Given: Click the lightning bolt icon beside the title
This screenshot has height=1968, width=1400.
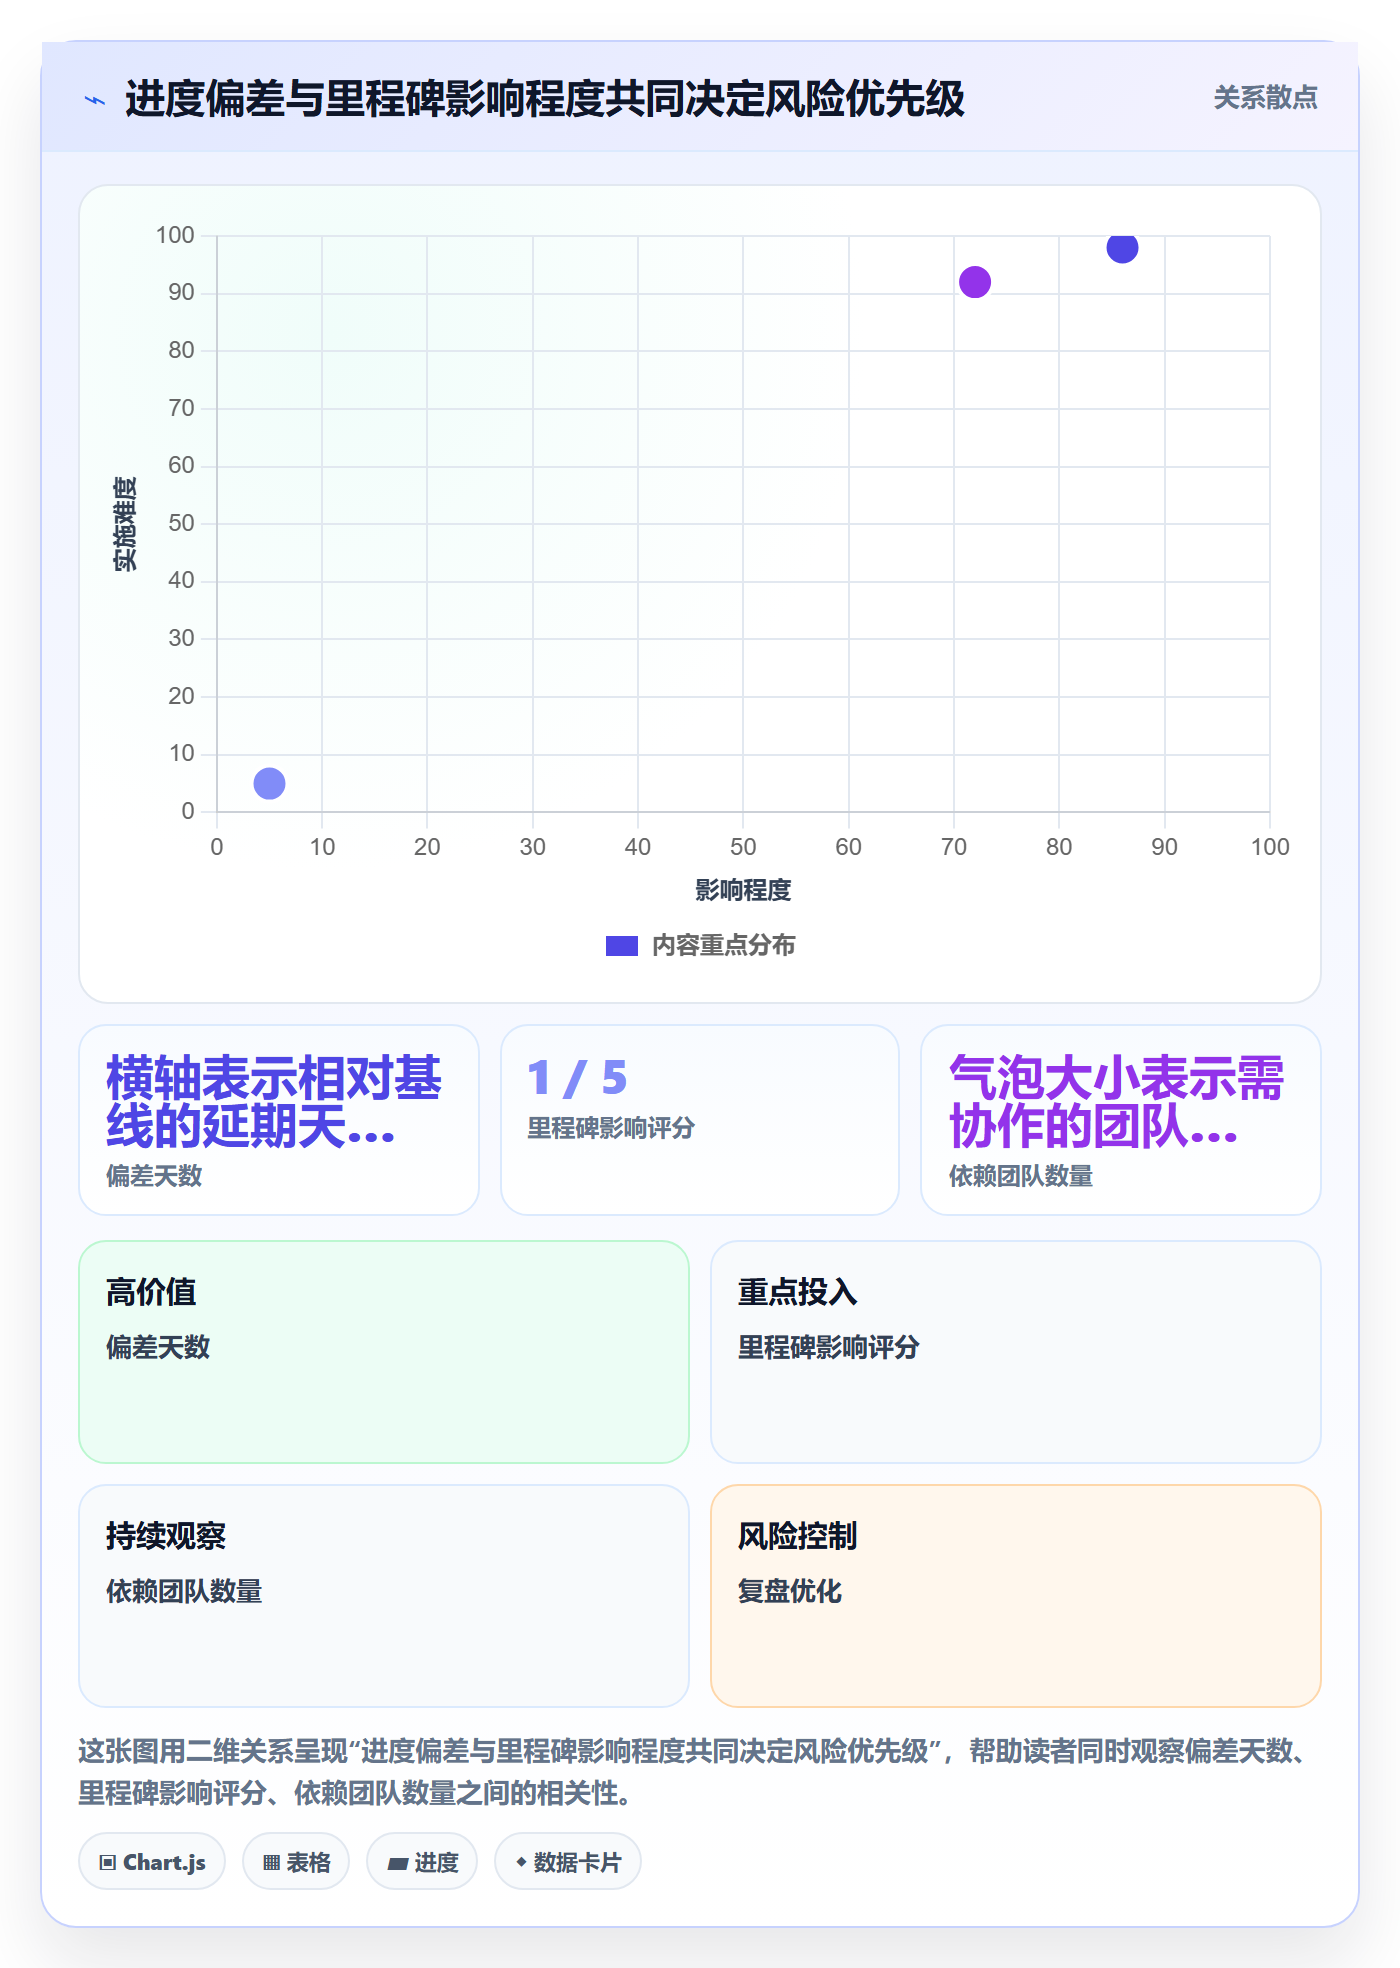Looking at the screenshot, I should pyautogui.click(x=95, y=100).
